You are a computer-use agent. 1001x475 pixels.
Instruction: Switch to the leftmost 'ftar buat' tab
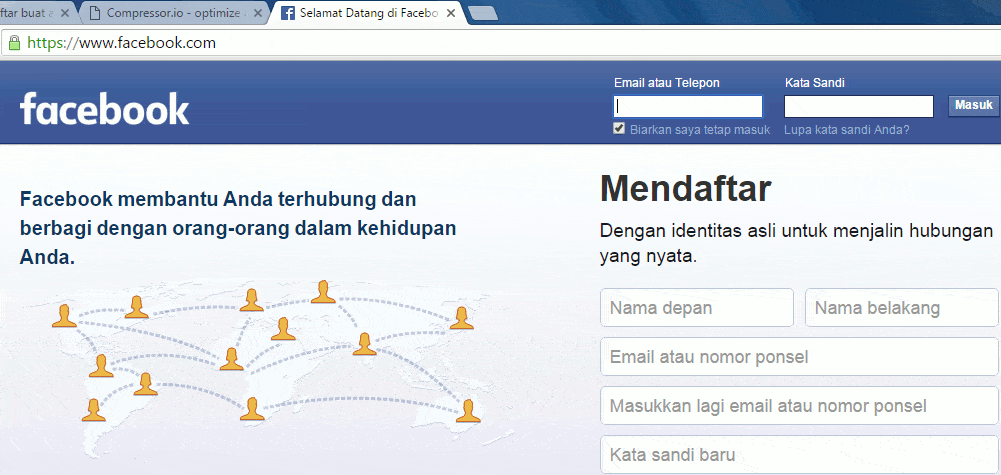(35, 13)
